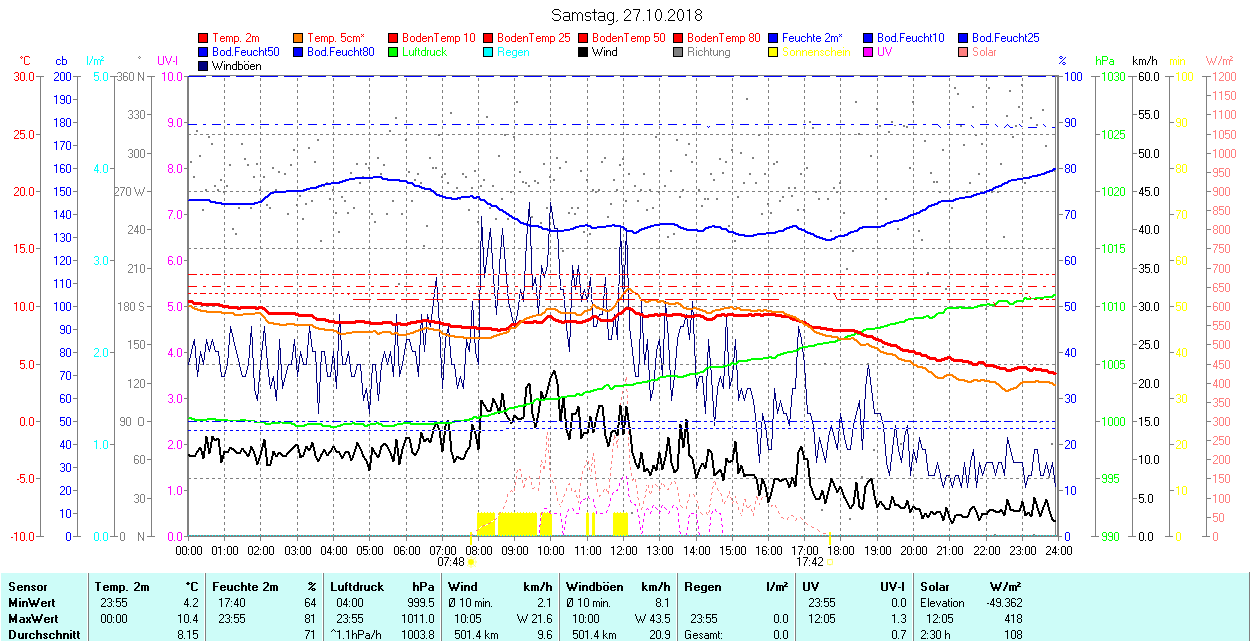1250x641 pixels.
Task: Select the 12:00 label on time axis
Action: pyautogui.click(x=624, y=550)
